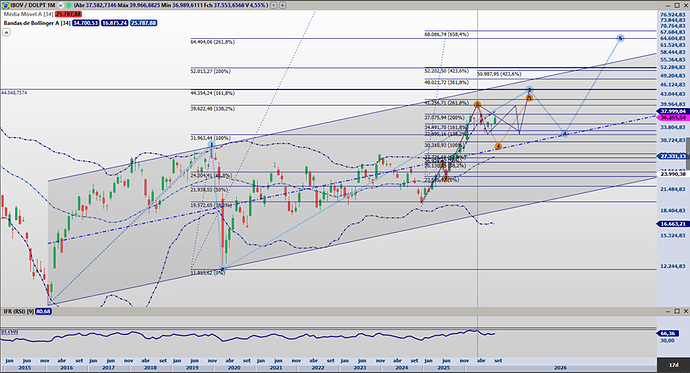Click the 2015 year label on the time axis

pyautogui.click(x=25, y=367)
